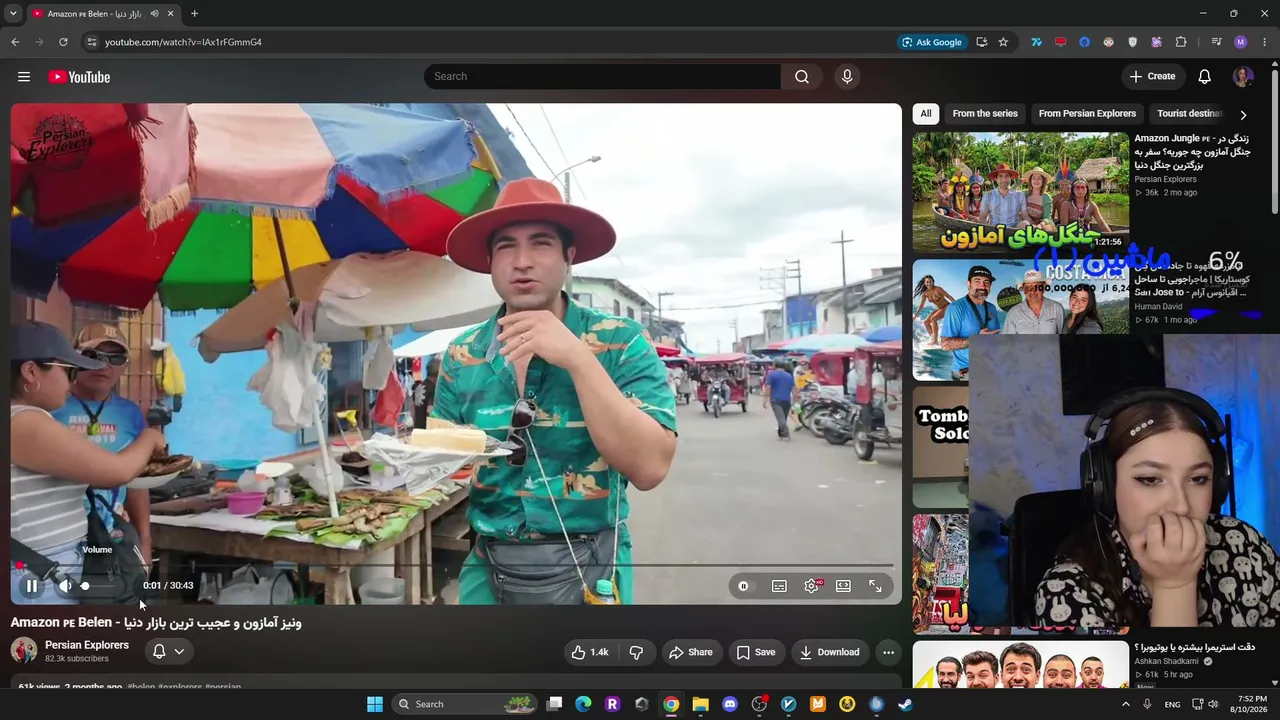Pause the video playback

tap(32, 586)
